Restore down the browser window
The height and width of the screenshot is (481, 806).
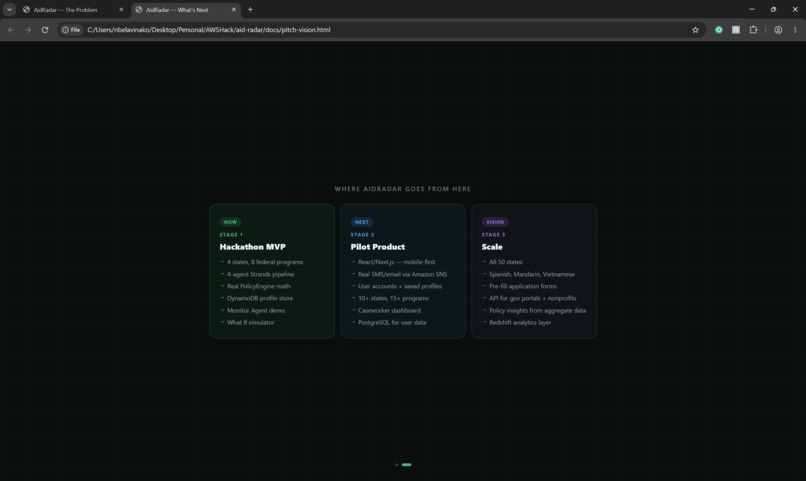click(774, 9)
